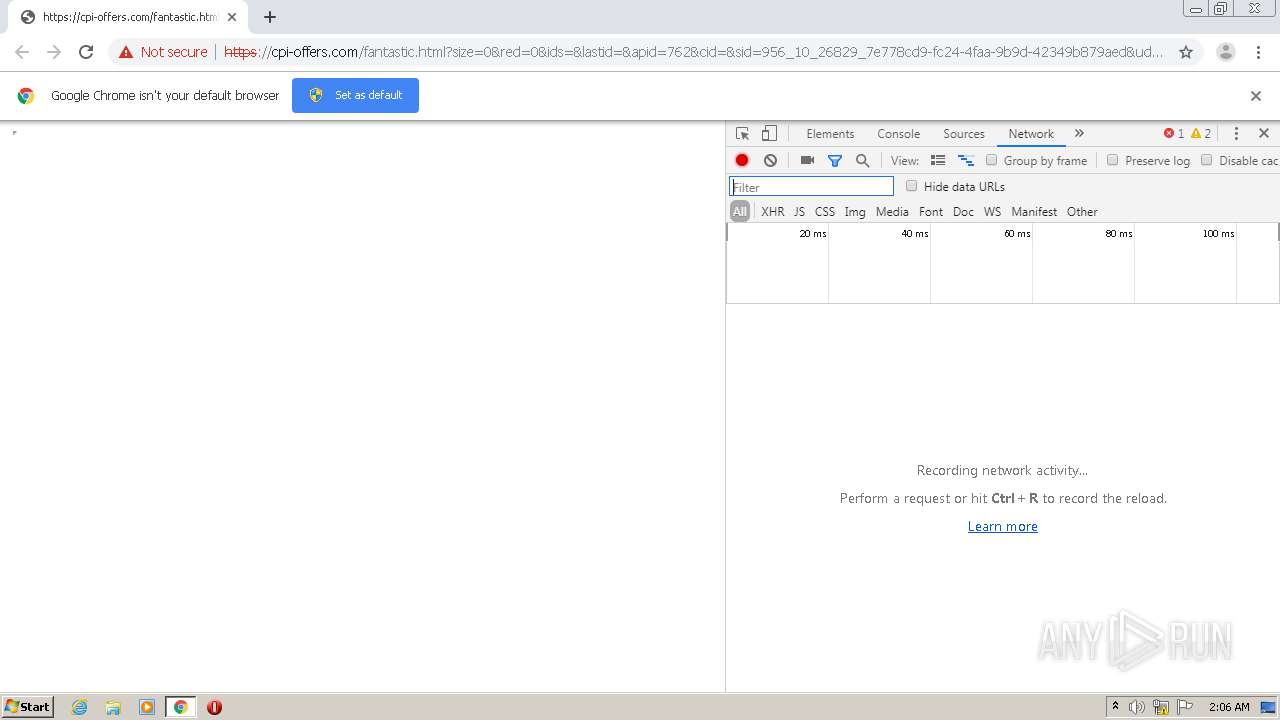Switch to the Console tab
1280x720 pixels.
click(x=898, y=134)
